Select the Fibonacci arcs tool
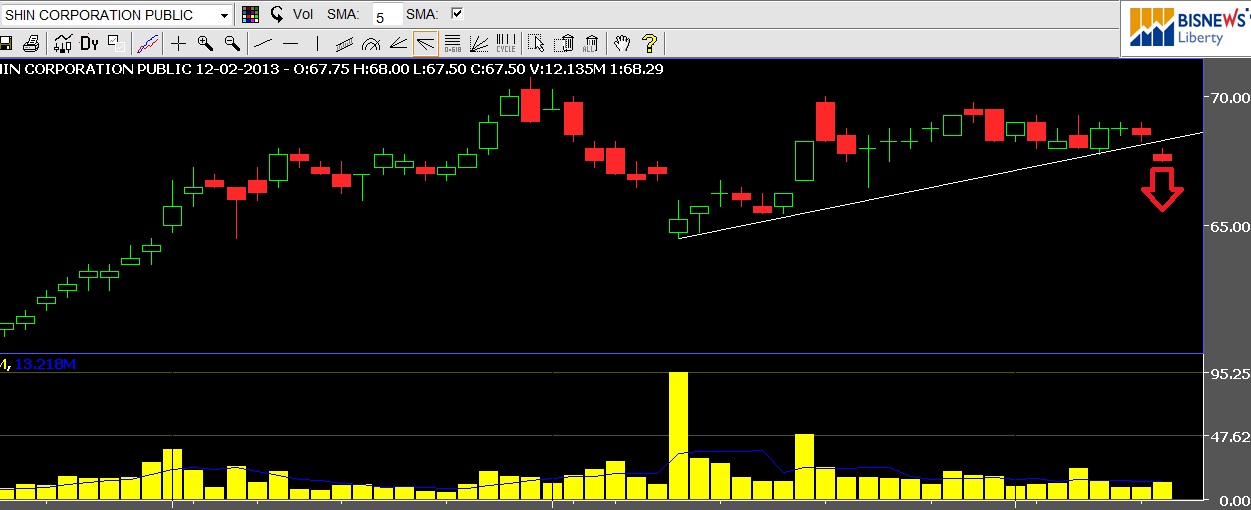 371,43
